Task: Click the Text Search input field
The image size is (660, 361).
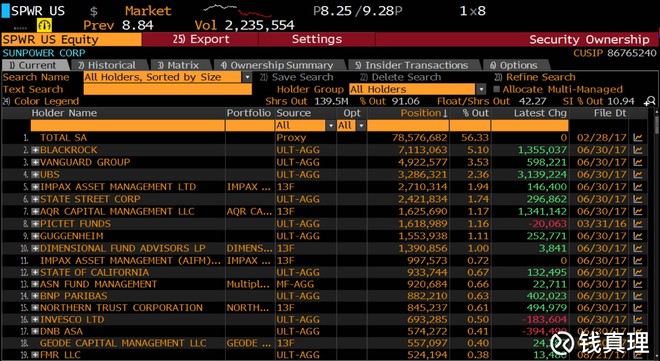Action: 168,89
